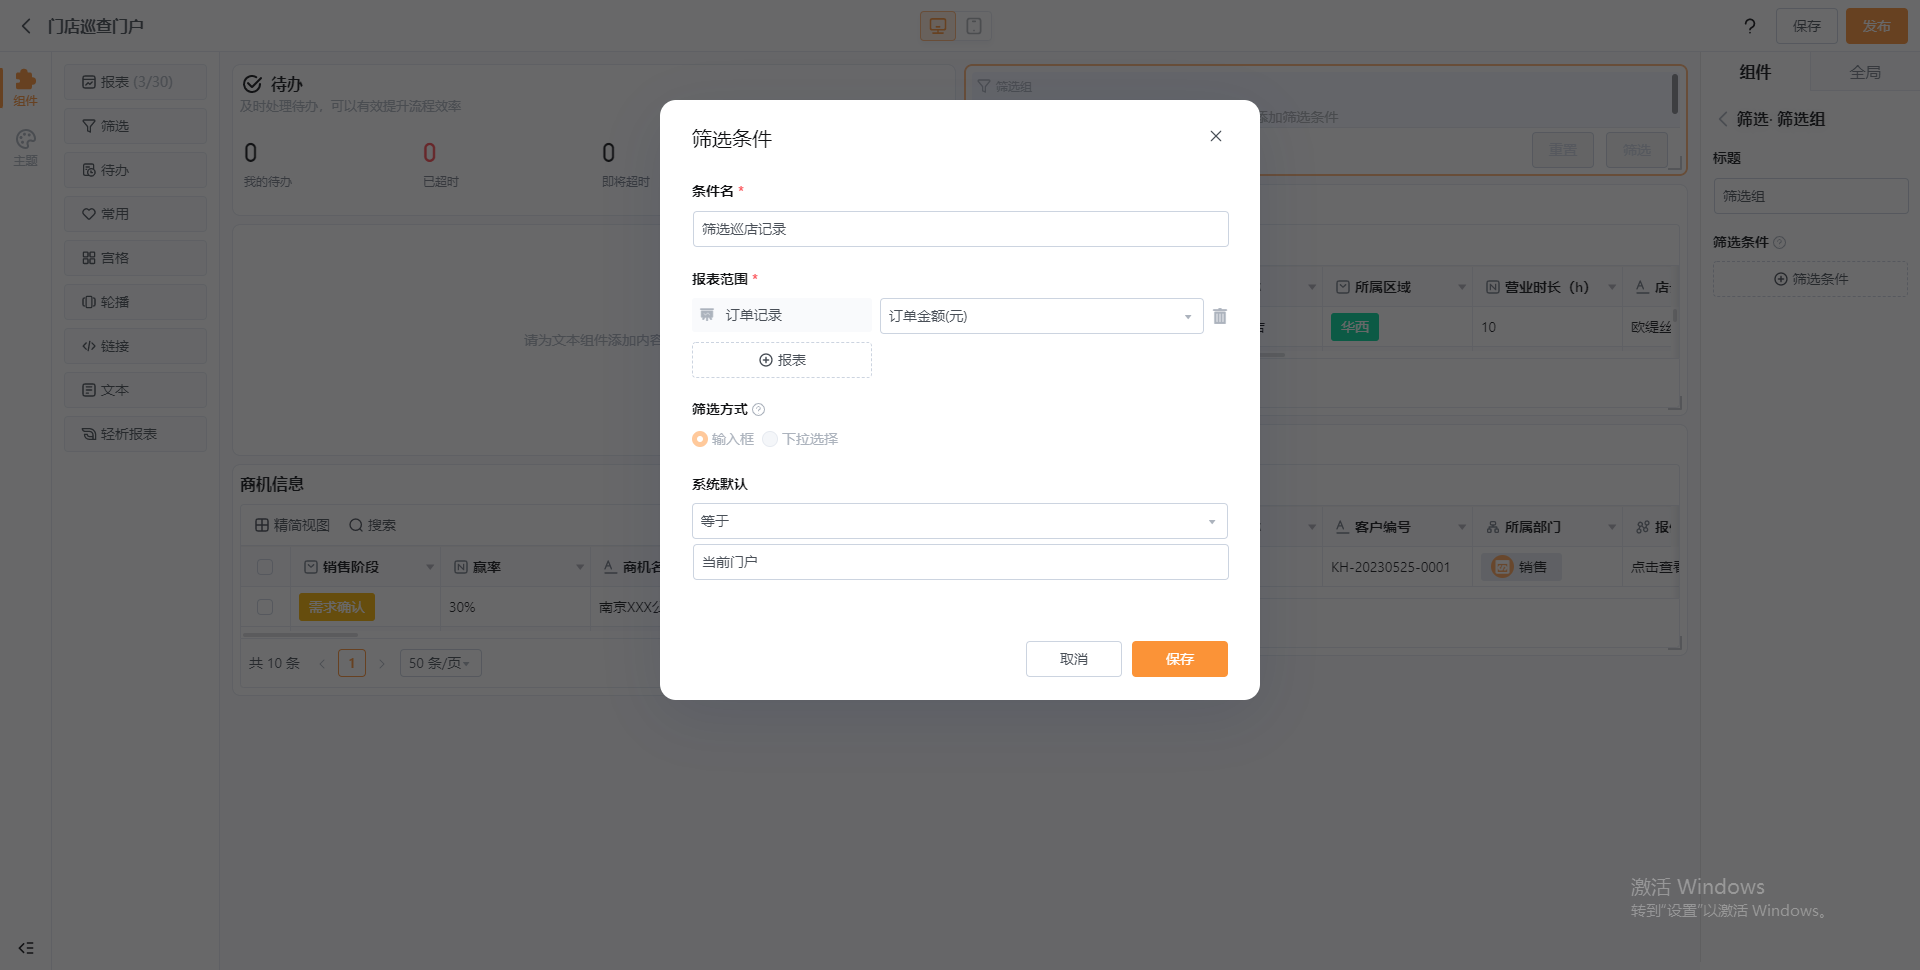Switch to the 组件 settings tab
The width and height of the screenshot is (1920, 970).
1755,72
